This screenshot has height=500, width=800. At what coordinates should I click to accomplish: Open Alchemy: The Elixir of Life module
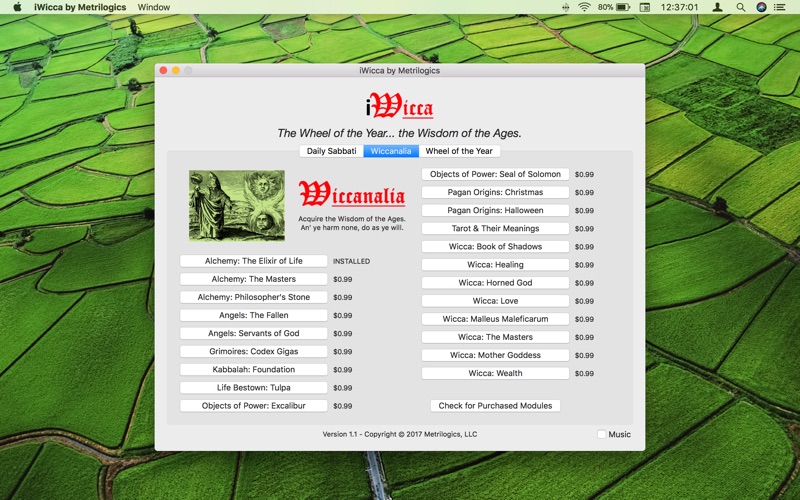(x=254, y=261)
